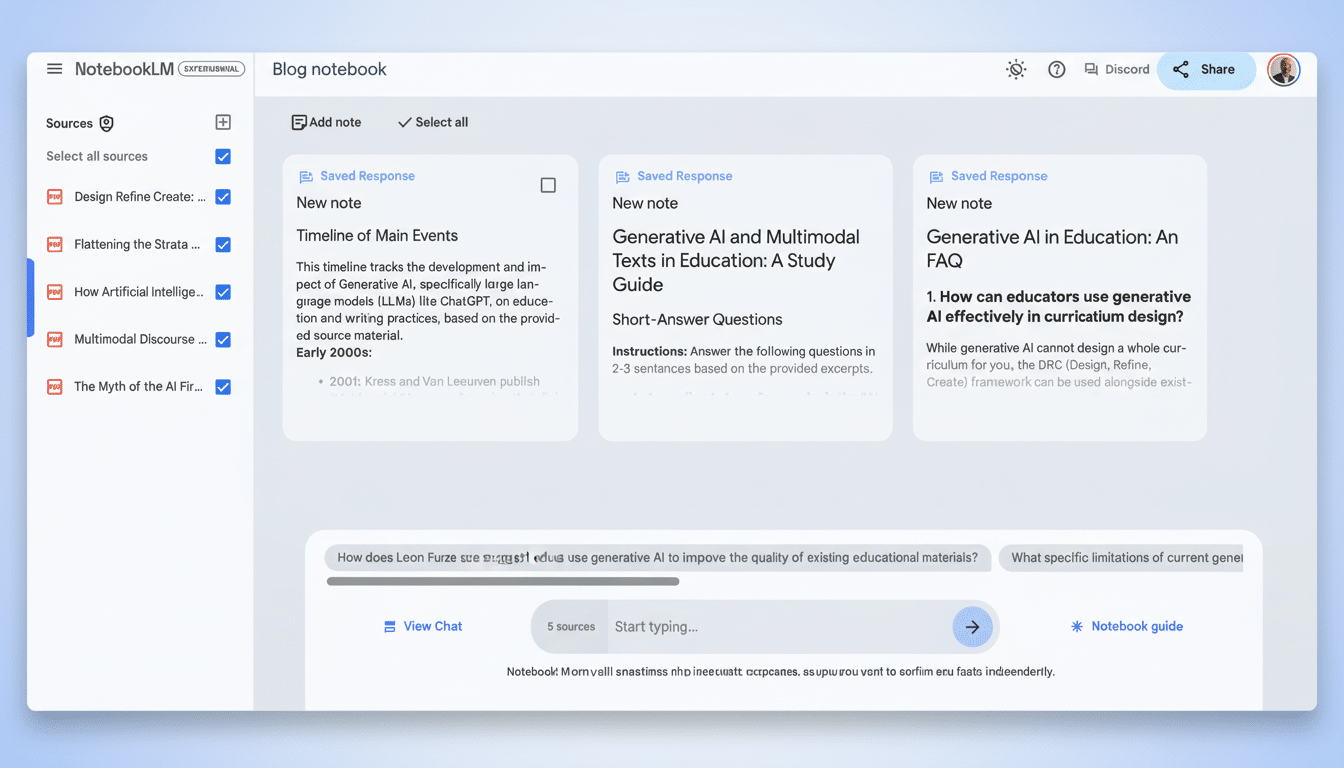Click the Start typing input field

point(700,626)
